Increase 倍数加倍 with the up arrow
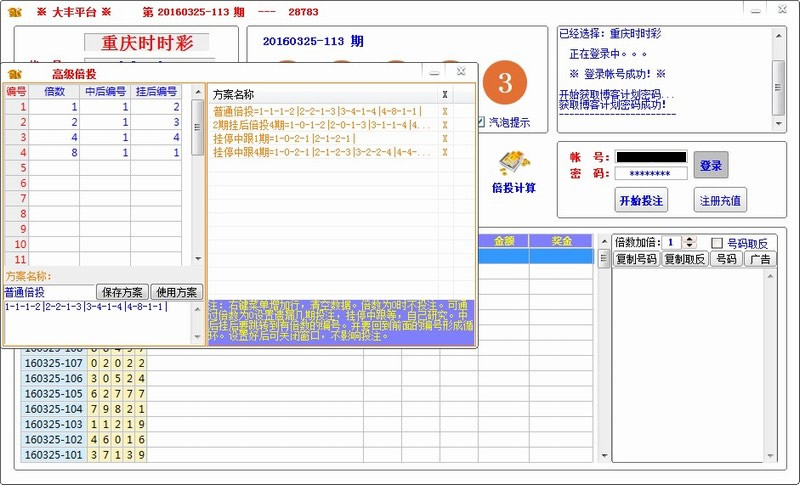The height and width of the screenshot is (485, 800). pos(690,240)
